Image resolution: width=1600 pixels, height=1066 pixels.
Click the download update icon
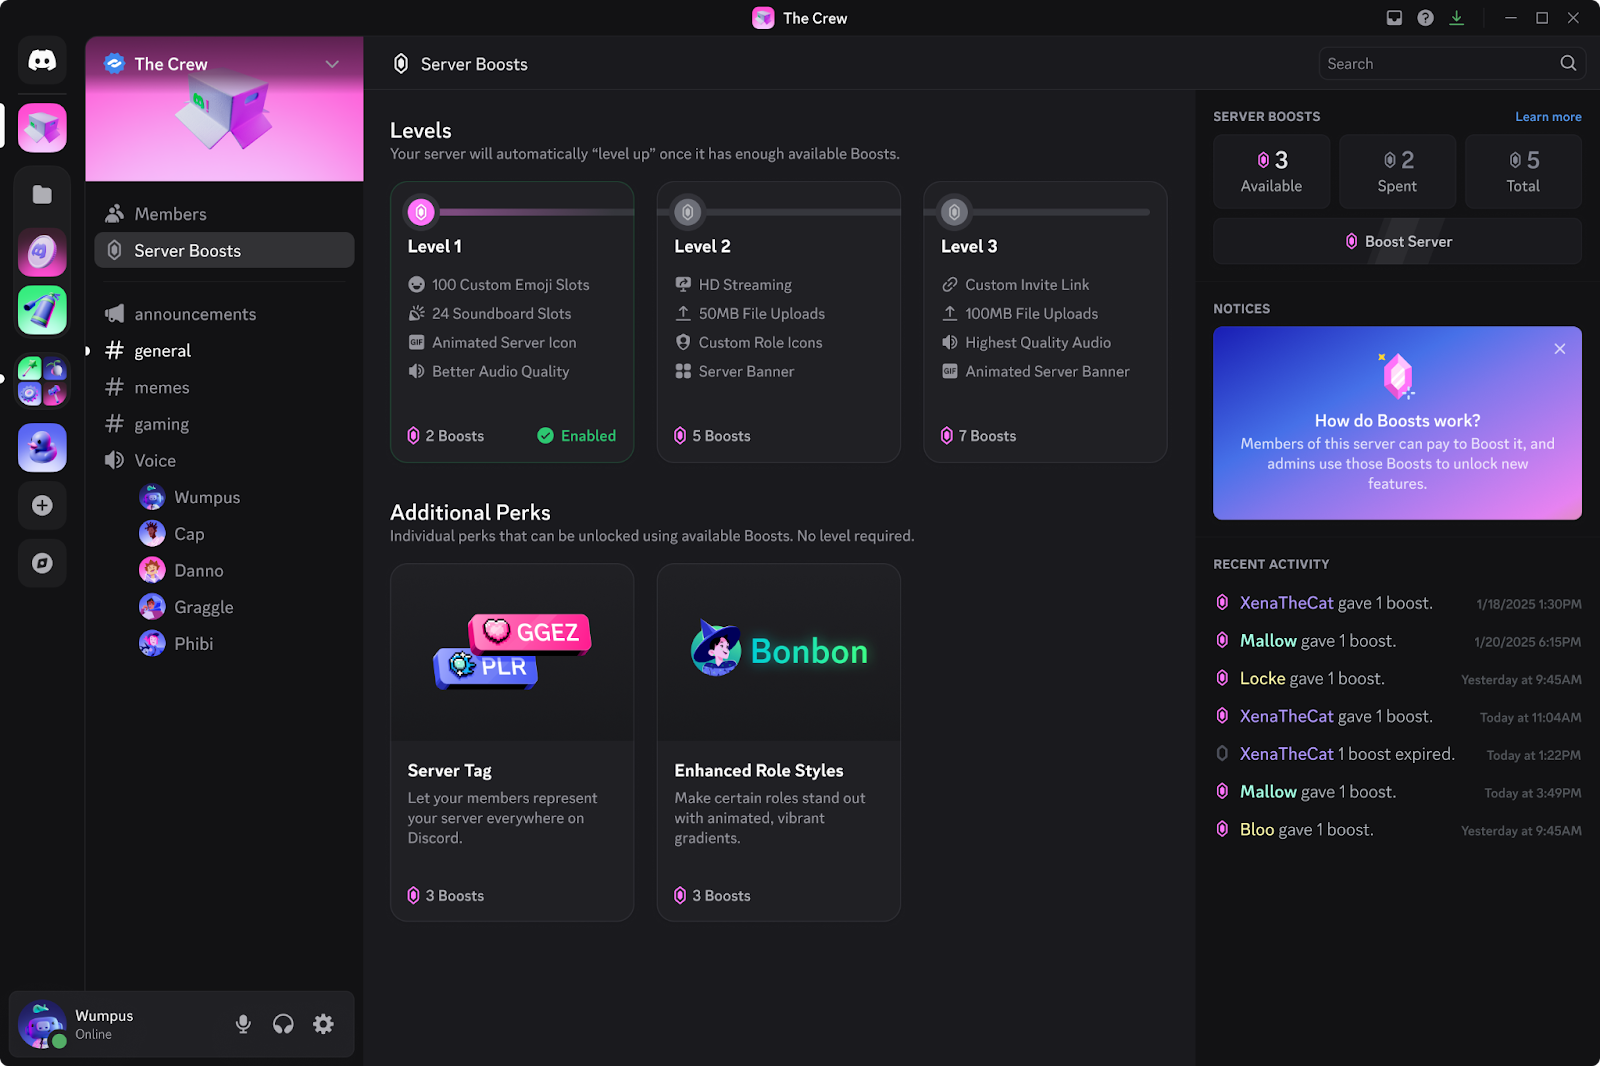pos(1456,18)
